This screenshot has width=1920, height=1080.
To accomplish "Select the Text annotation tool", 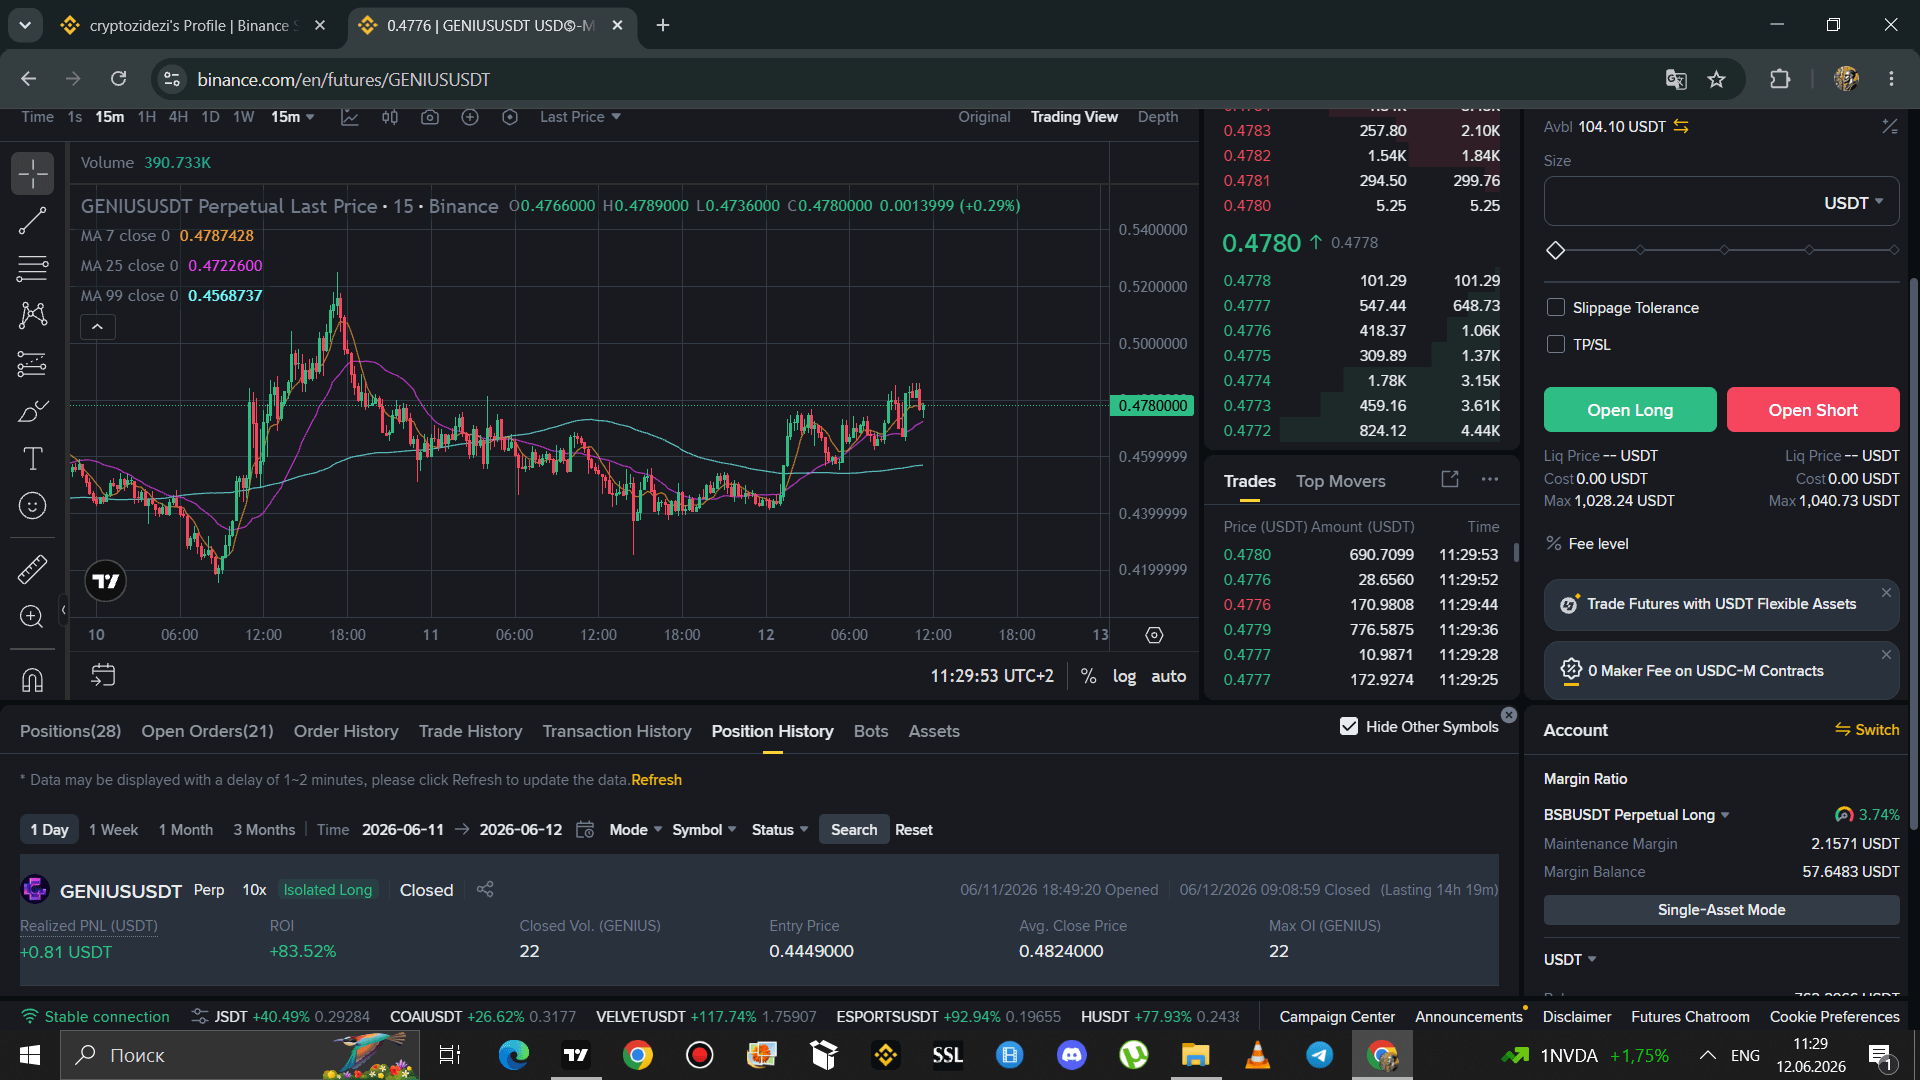I will 33,459.
